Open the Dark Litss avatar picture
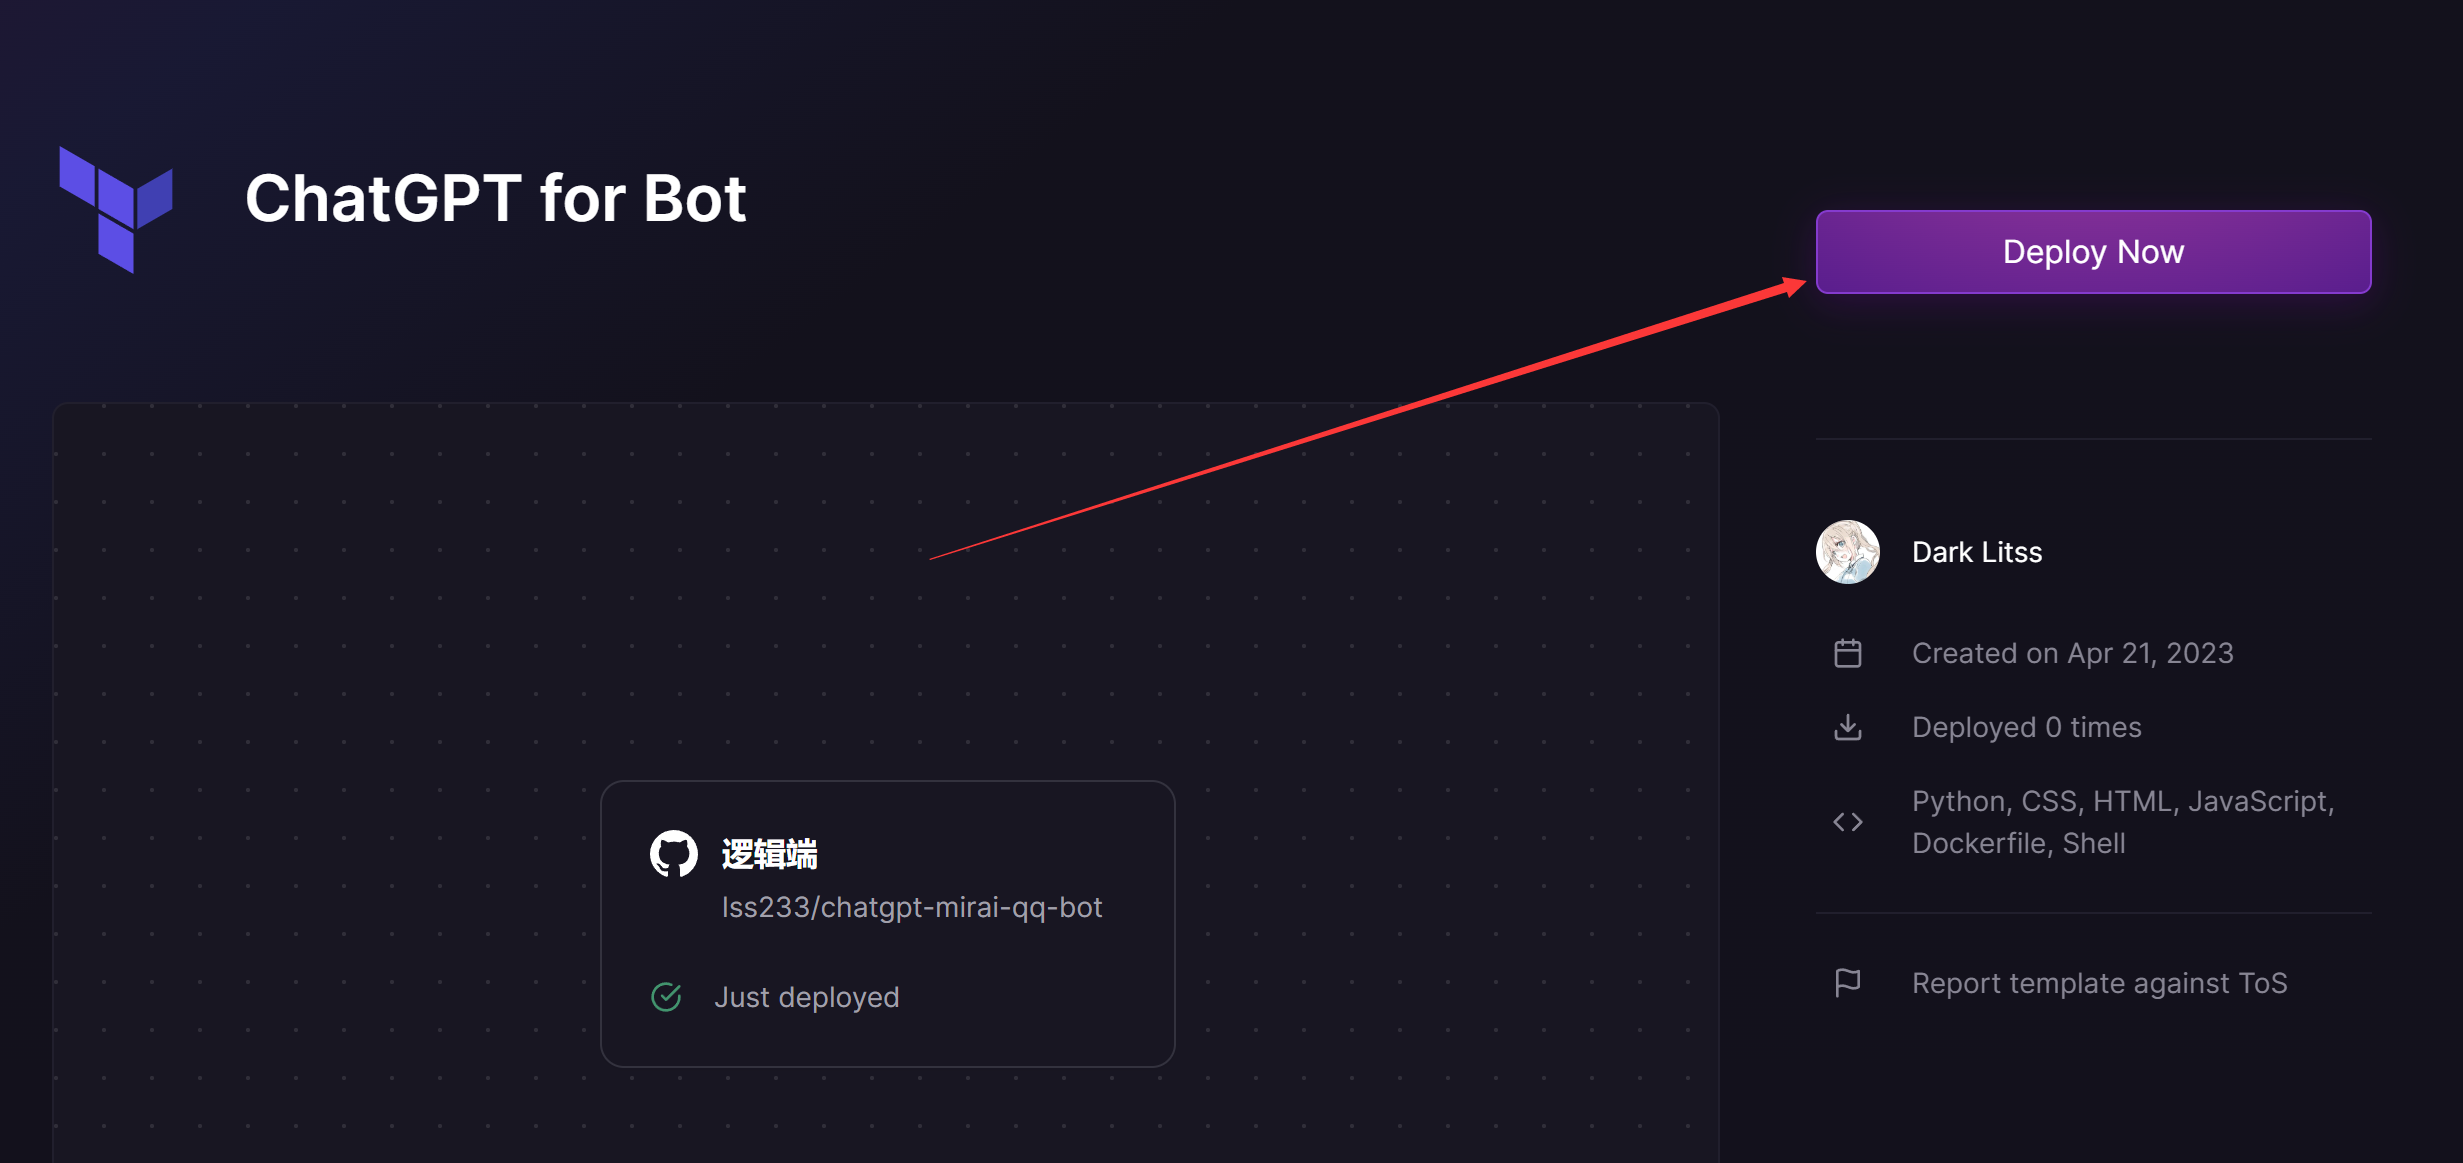 pos(1847,552)
